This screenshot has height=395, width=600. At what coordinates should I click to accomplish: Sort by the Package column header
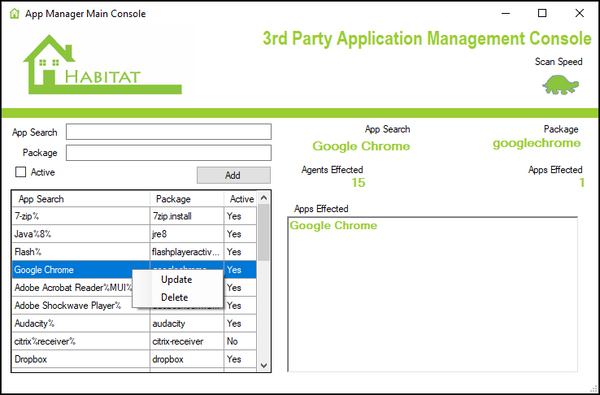[187, 199]
